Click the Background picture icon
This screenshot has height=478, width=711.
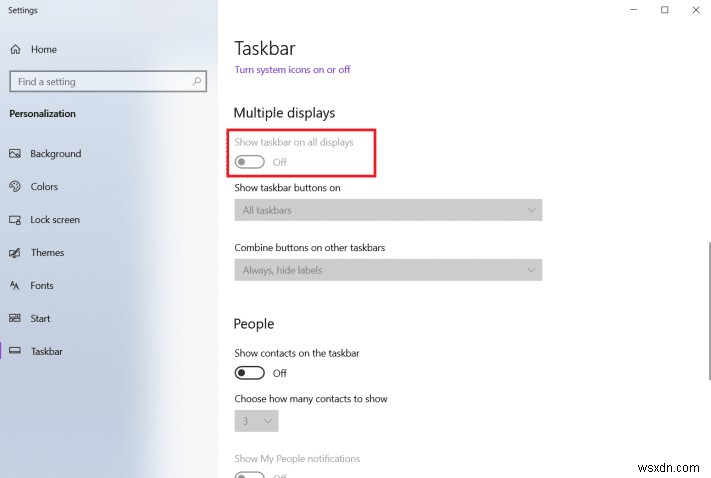point(15,154)
